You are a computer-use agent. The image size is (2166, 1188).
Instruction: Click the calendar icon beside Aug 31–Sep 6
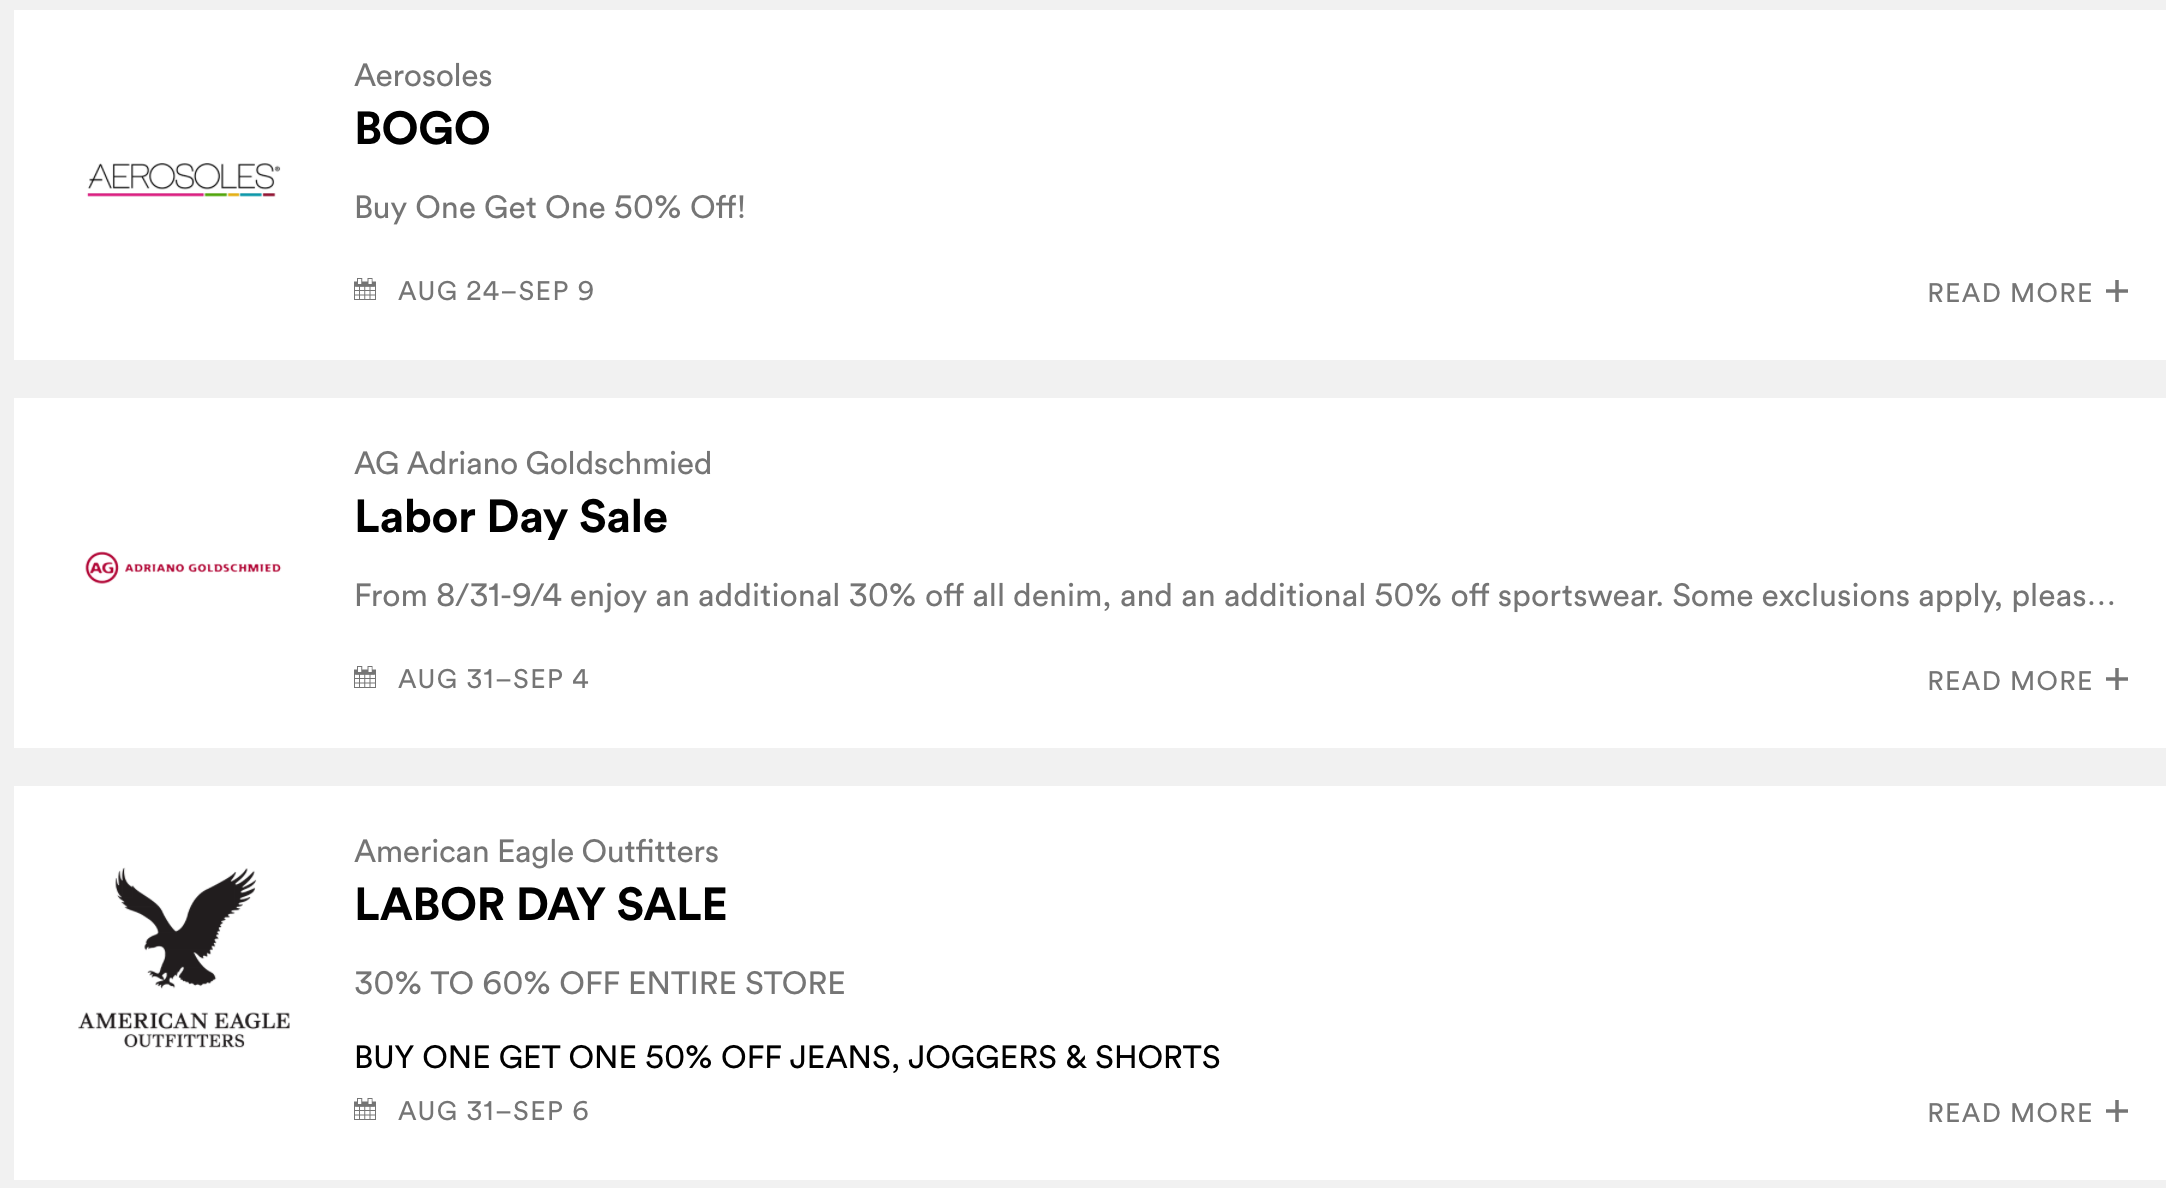coord(365,1110)
